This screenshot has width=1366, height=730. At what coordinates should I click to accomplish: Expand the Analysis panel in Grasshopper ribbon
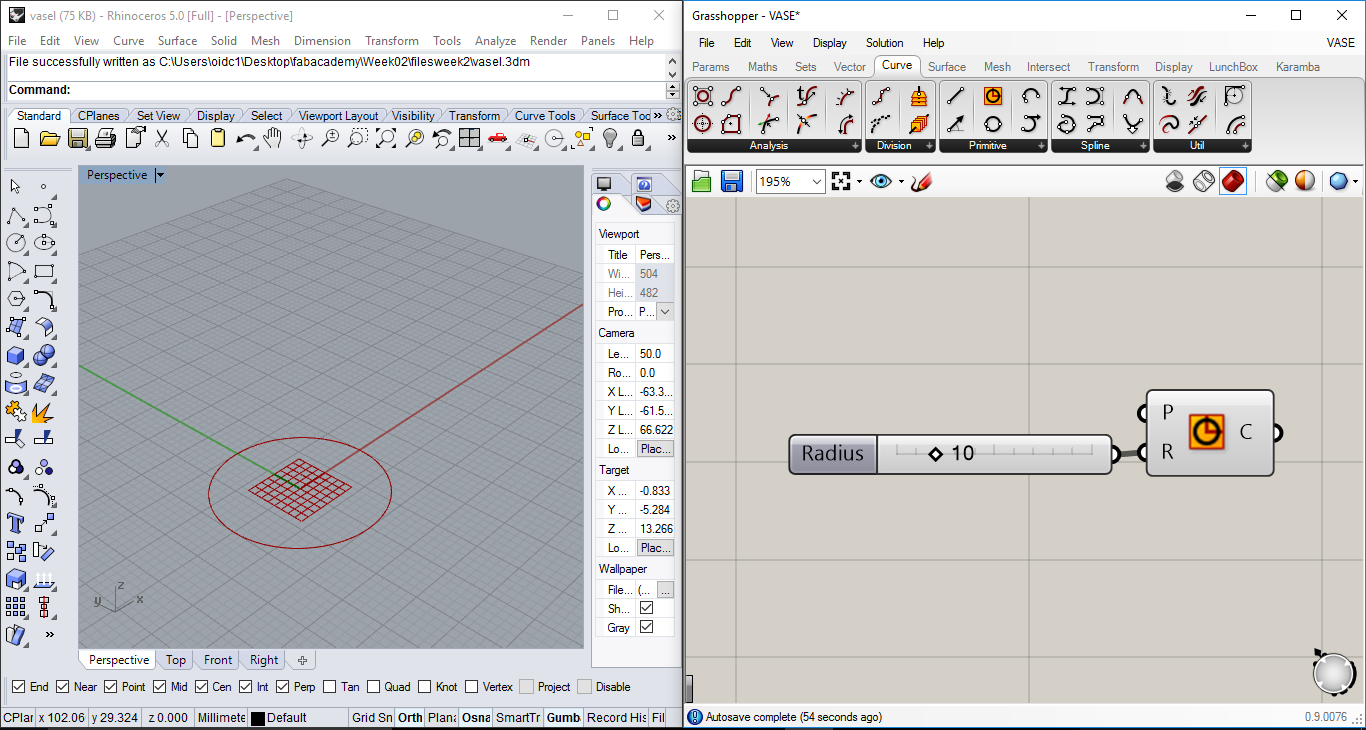[x=855, y=146]
